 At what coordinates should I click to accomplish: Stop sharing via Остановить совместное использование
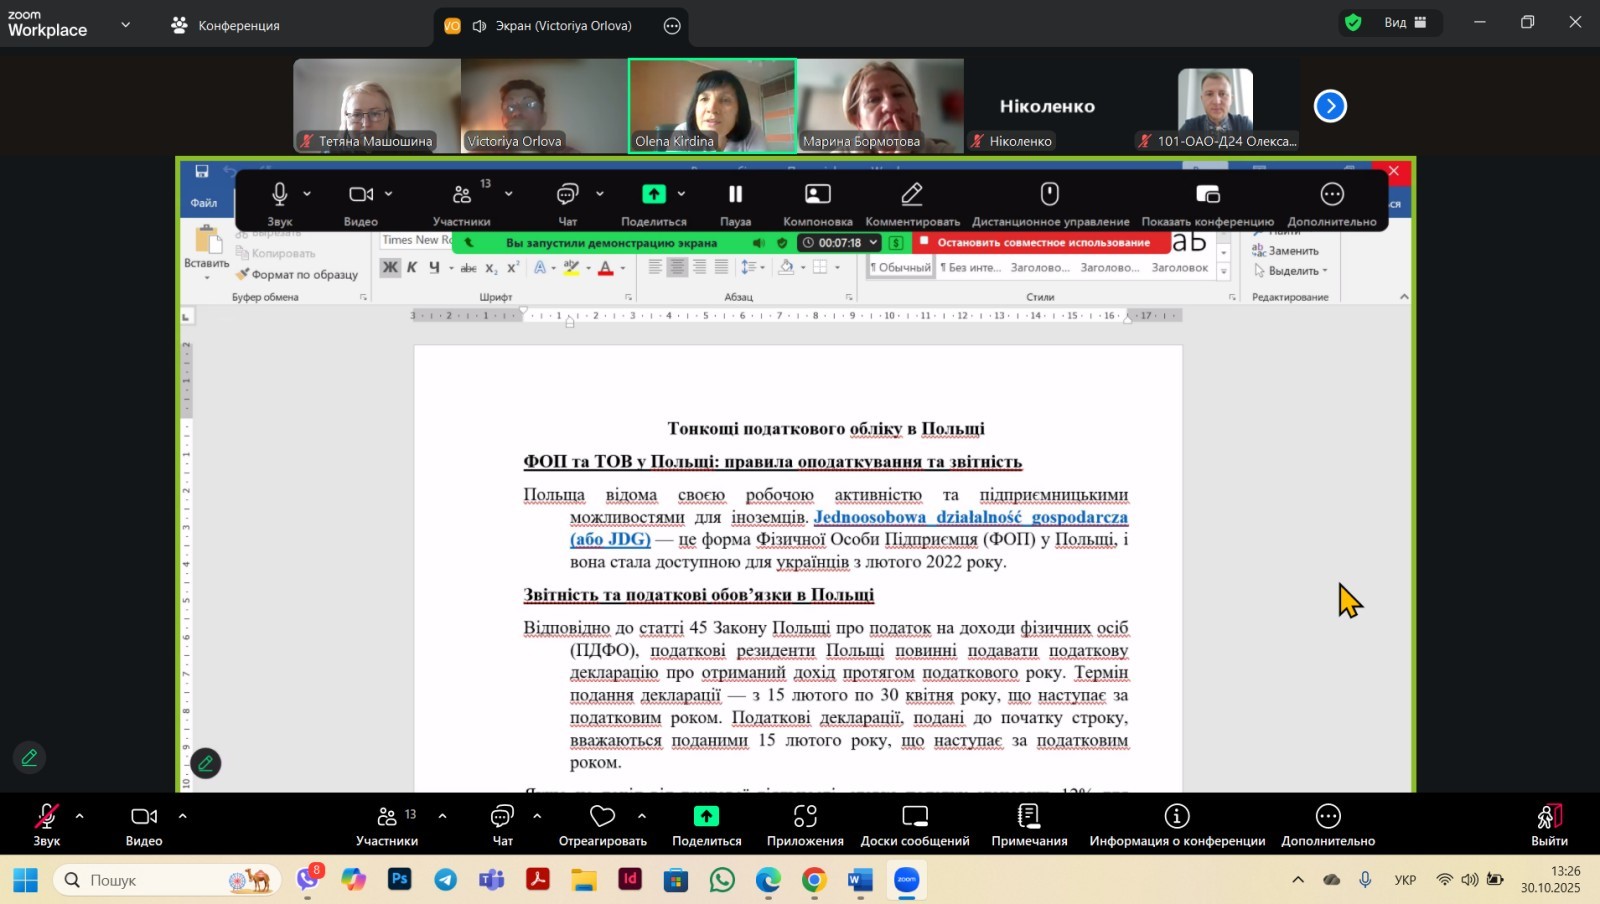point(1041,243)
